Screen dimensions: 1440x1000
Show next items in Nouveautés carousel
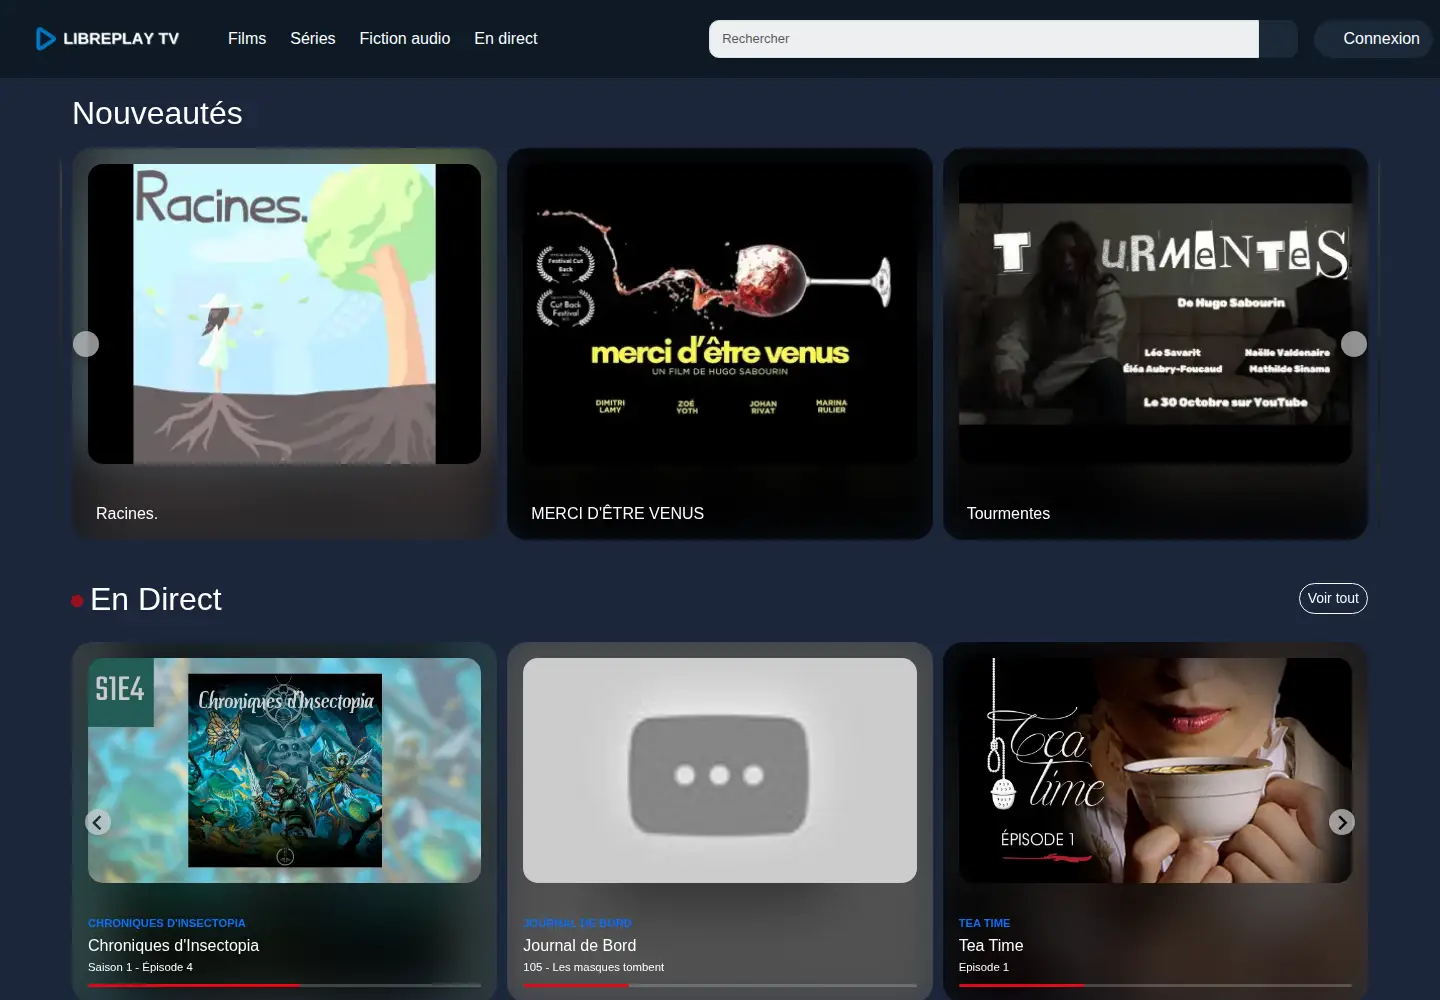1354,344
